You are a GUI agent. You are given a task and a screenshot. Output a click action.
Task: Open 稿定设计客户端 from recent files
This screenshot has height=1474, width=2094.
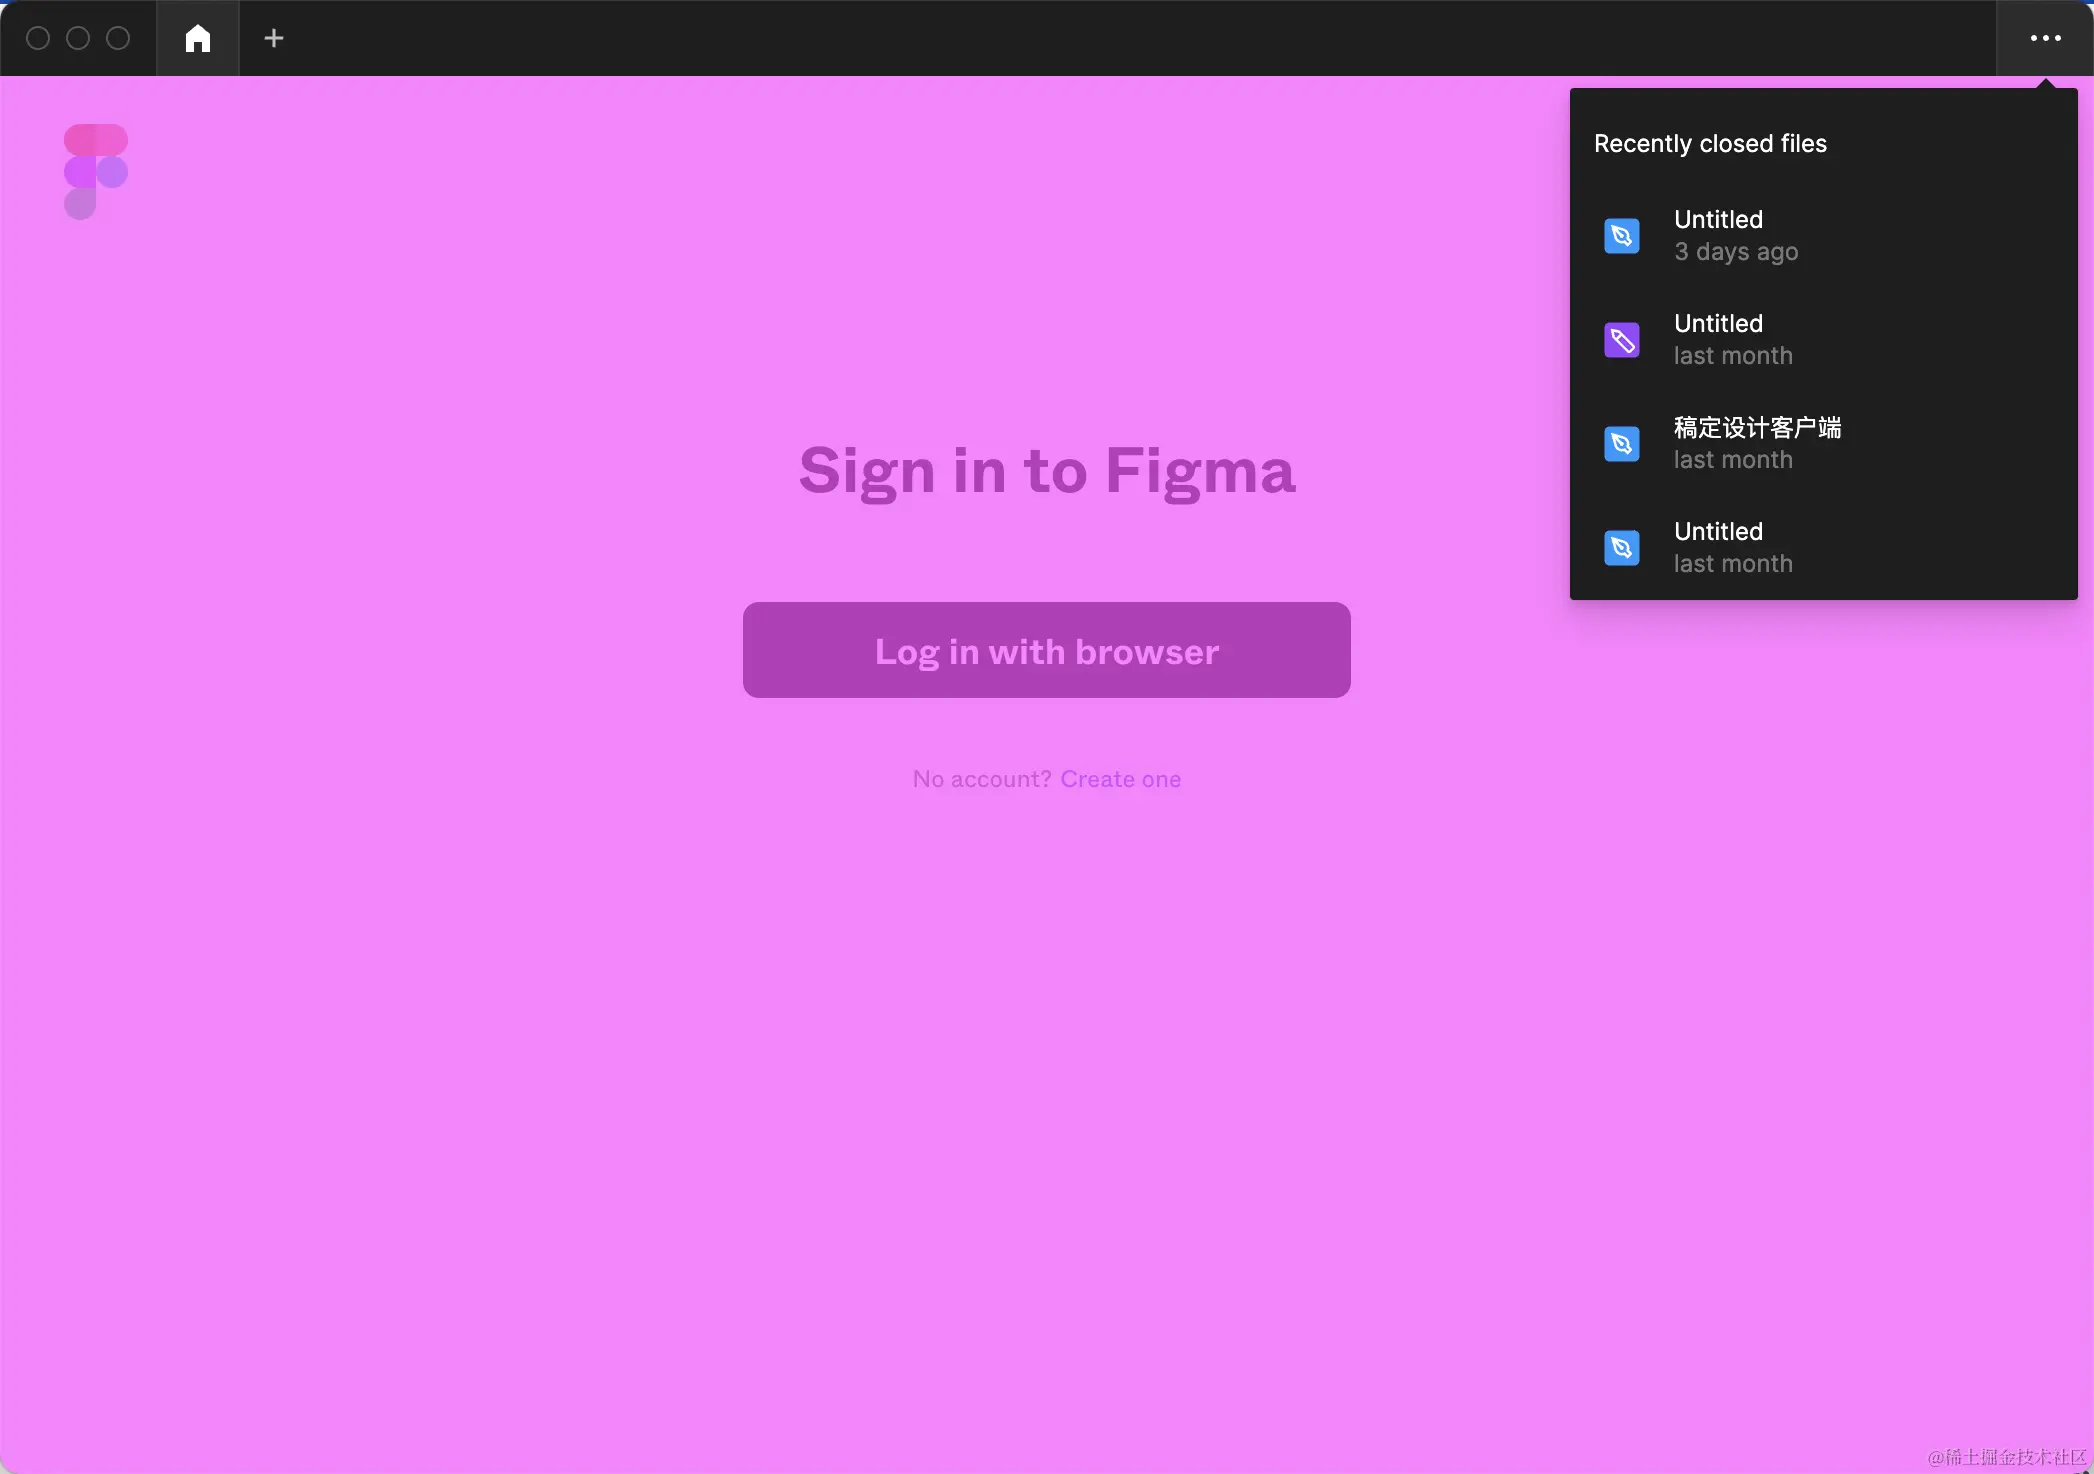tap(1757, 428)
